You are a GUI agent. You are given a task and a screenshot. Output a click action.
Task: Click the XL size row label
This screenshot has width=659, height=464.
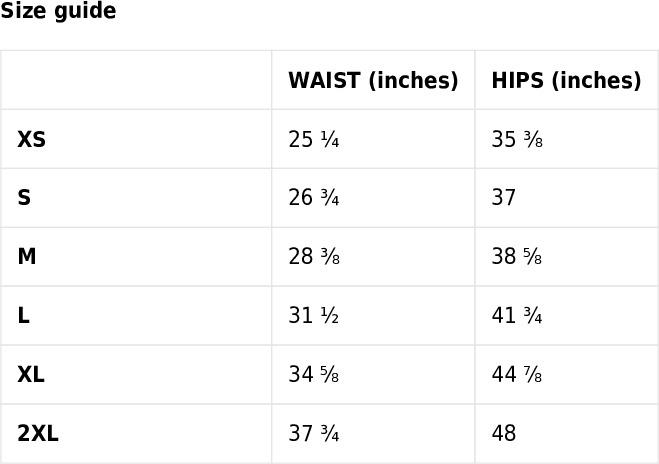[31, 374]
